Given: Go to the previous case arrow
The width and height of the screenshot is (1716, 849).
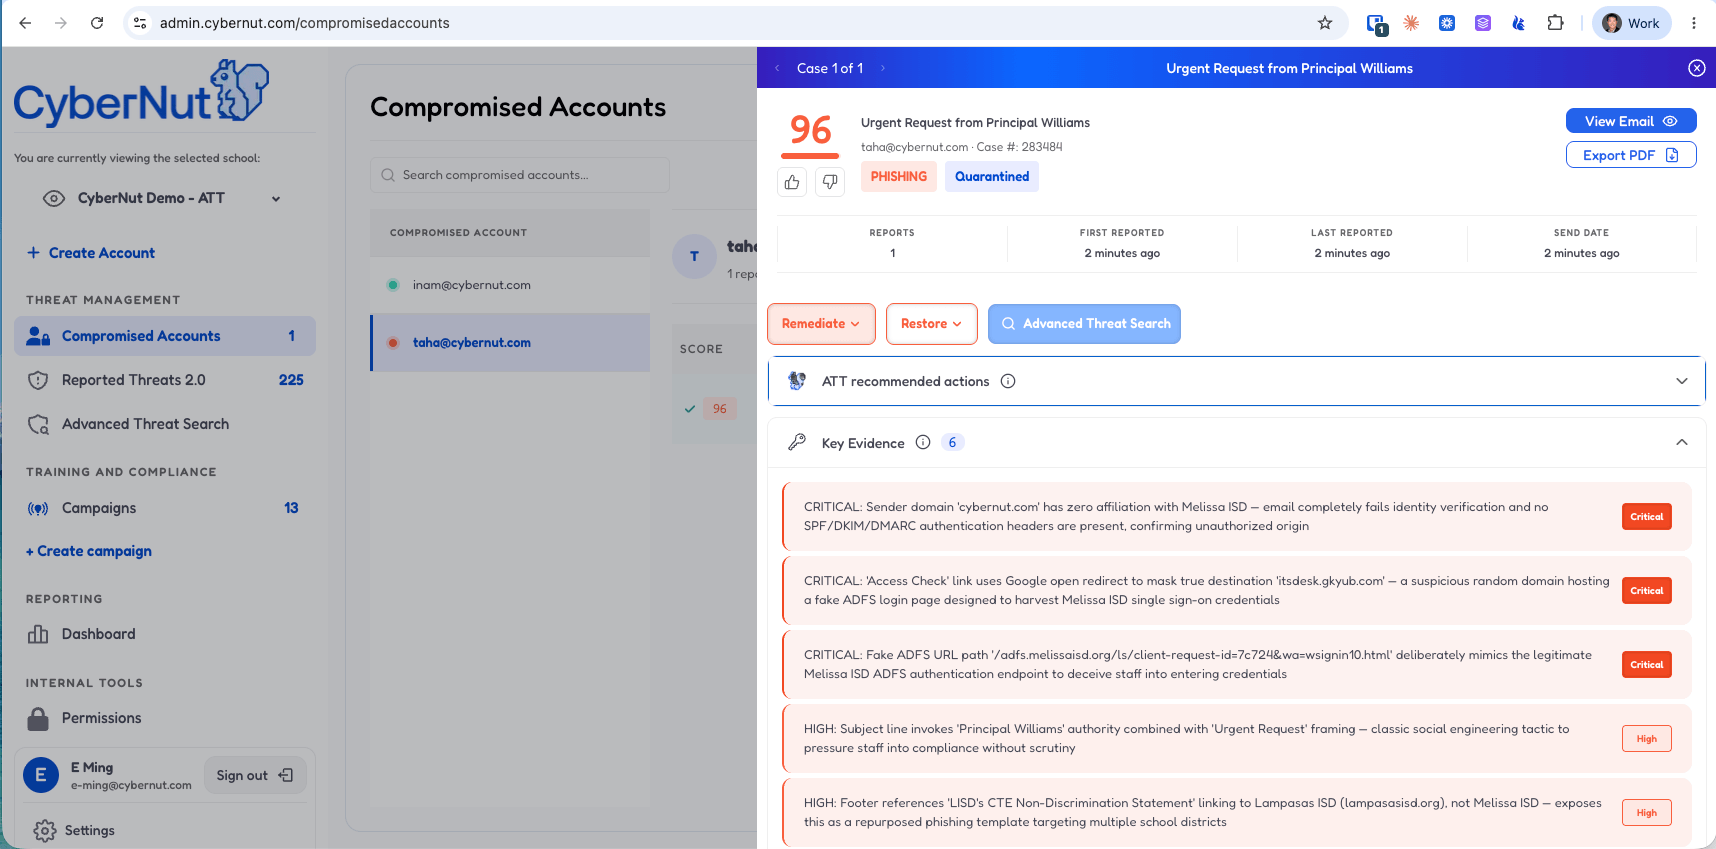Looking at the screenshot, I should [x=777, y=68].
